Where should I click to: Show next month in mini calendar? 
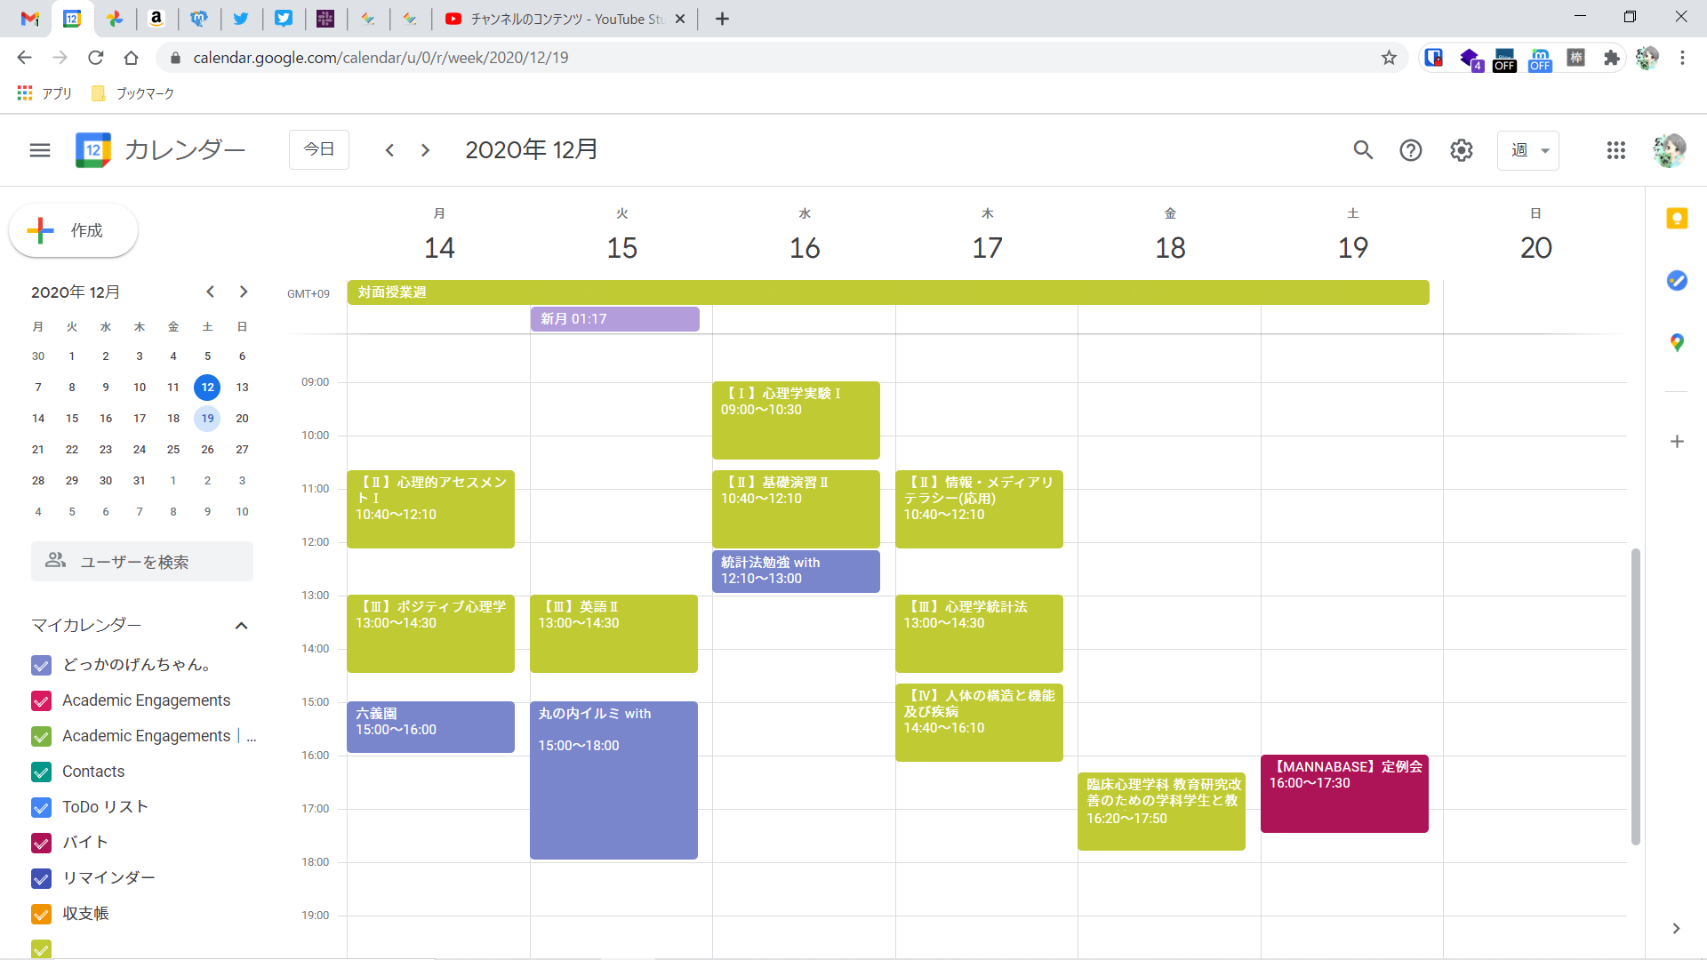click(x=243, y=292)
